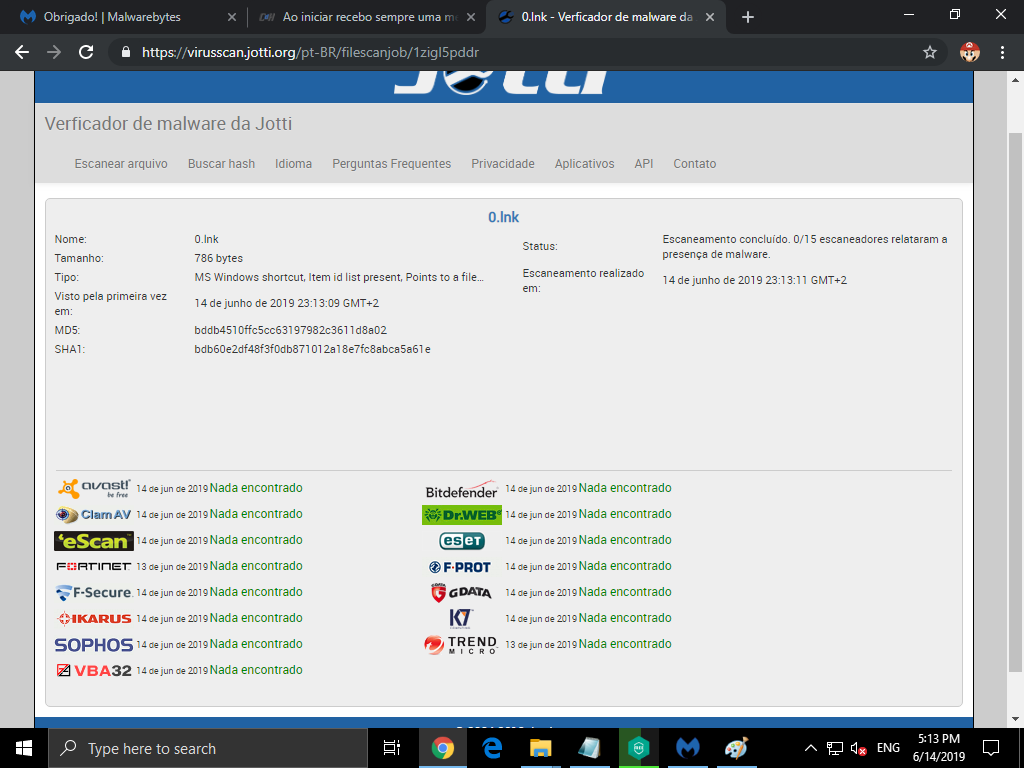Viewport: 1024px width, 768px height.
Task: Click the Sophos scanner logo
Action: point(94,645)
